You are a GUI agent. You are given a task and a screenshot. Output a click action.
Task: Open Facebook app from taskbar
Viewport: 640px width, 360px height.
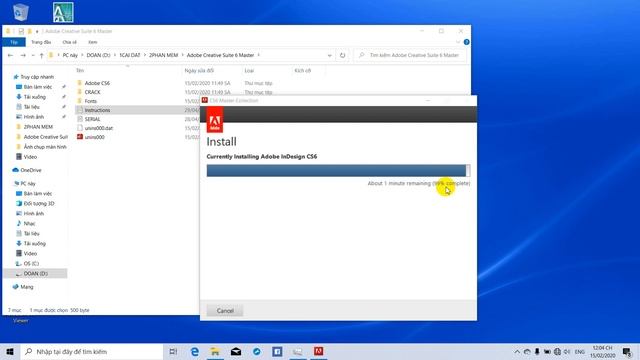[x=277, y=351]
